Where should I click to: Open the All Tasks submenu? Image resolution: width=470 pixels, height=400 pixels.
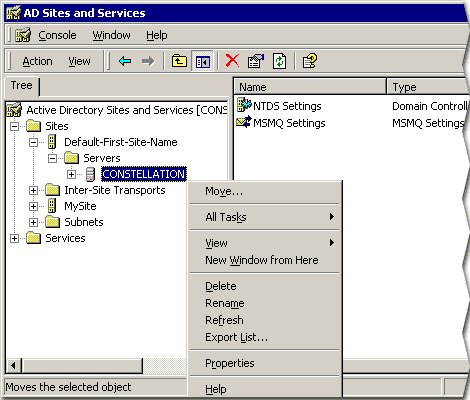coord(264,217)
